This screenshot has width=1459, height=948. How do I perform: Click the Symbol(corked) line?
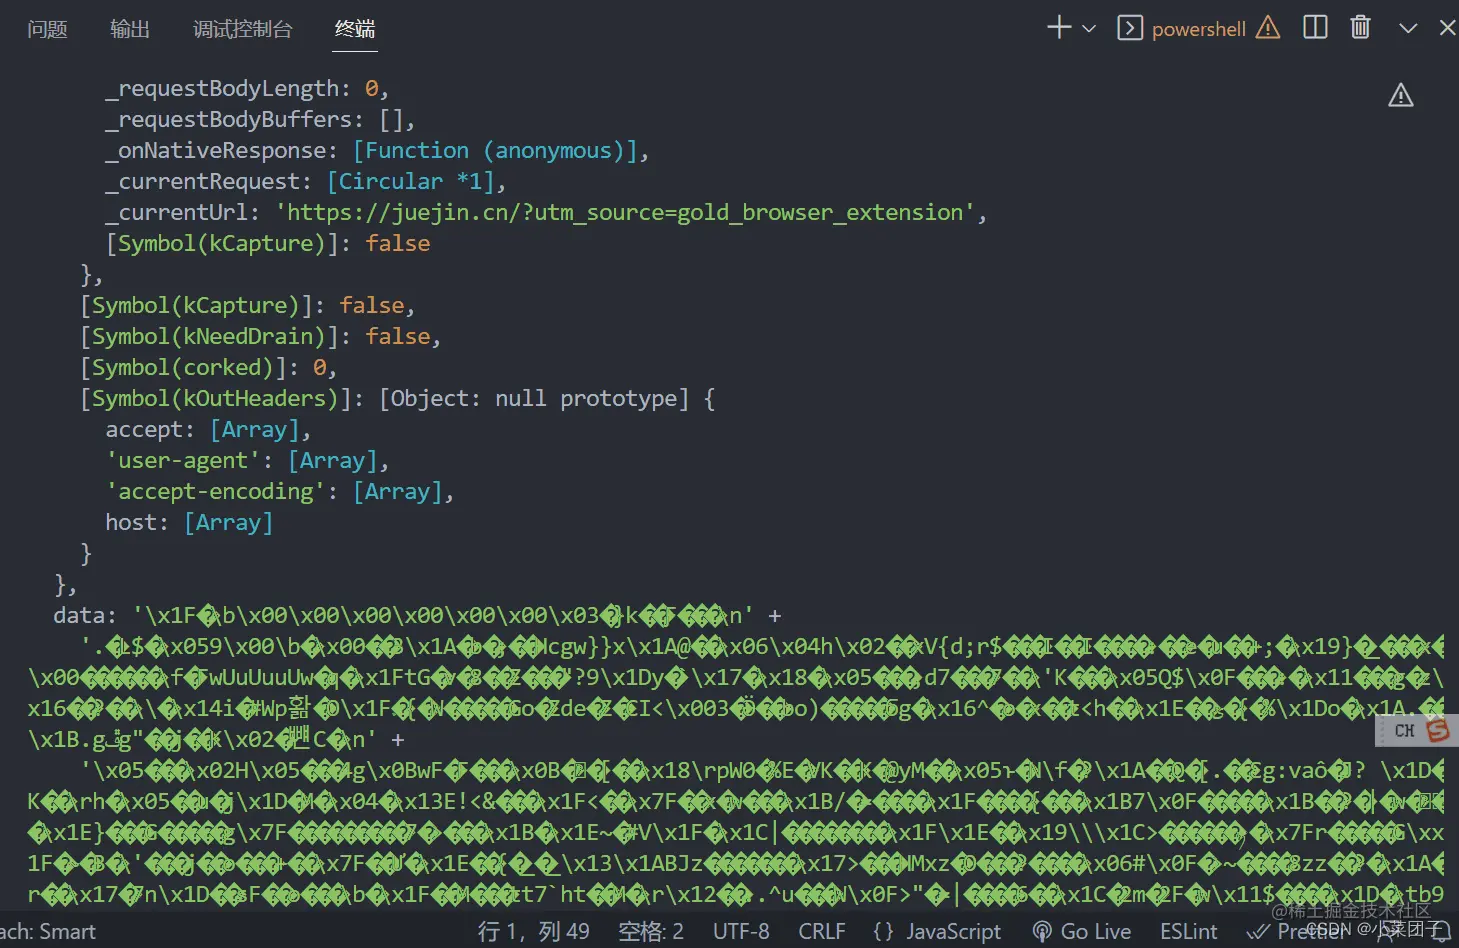pos(208,367)
